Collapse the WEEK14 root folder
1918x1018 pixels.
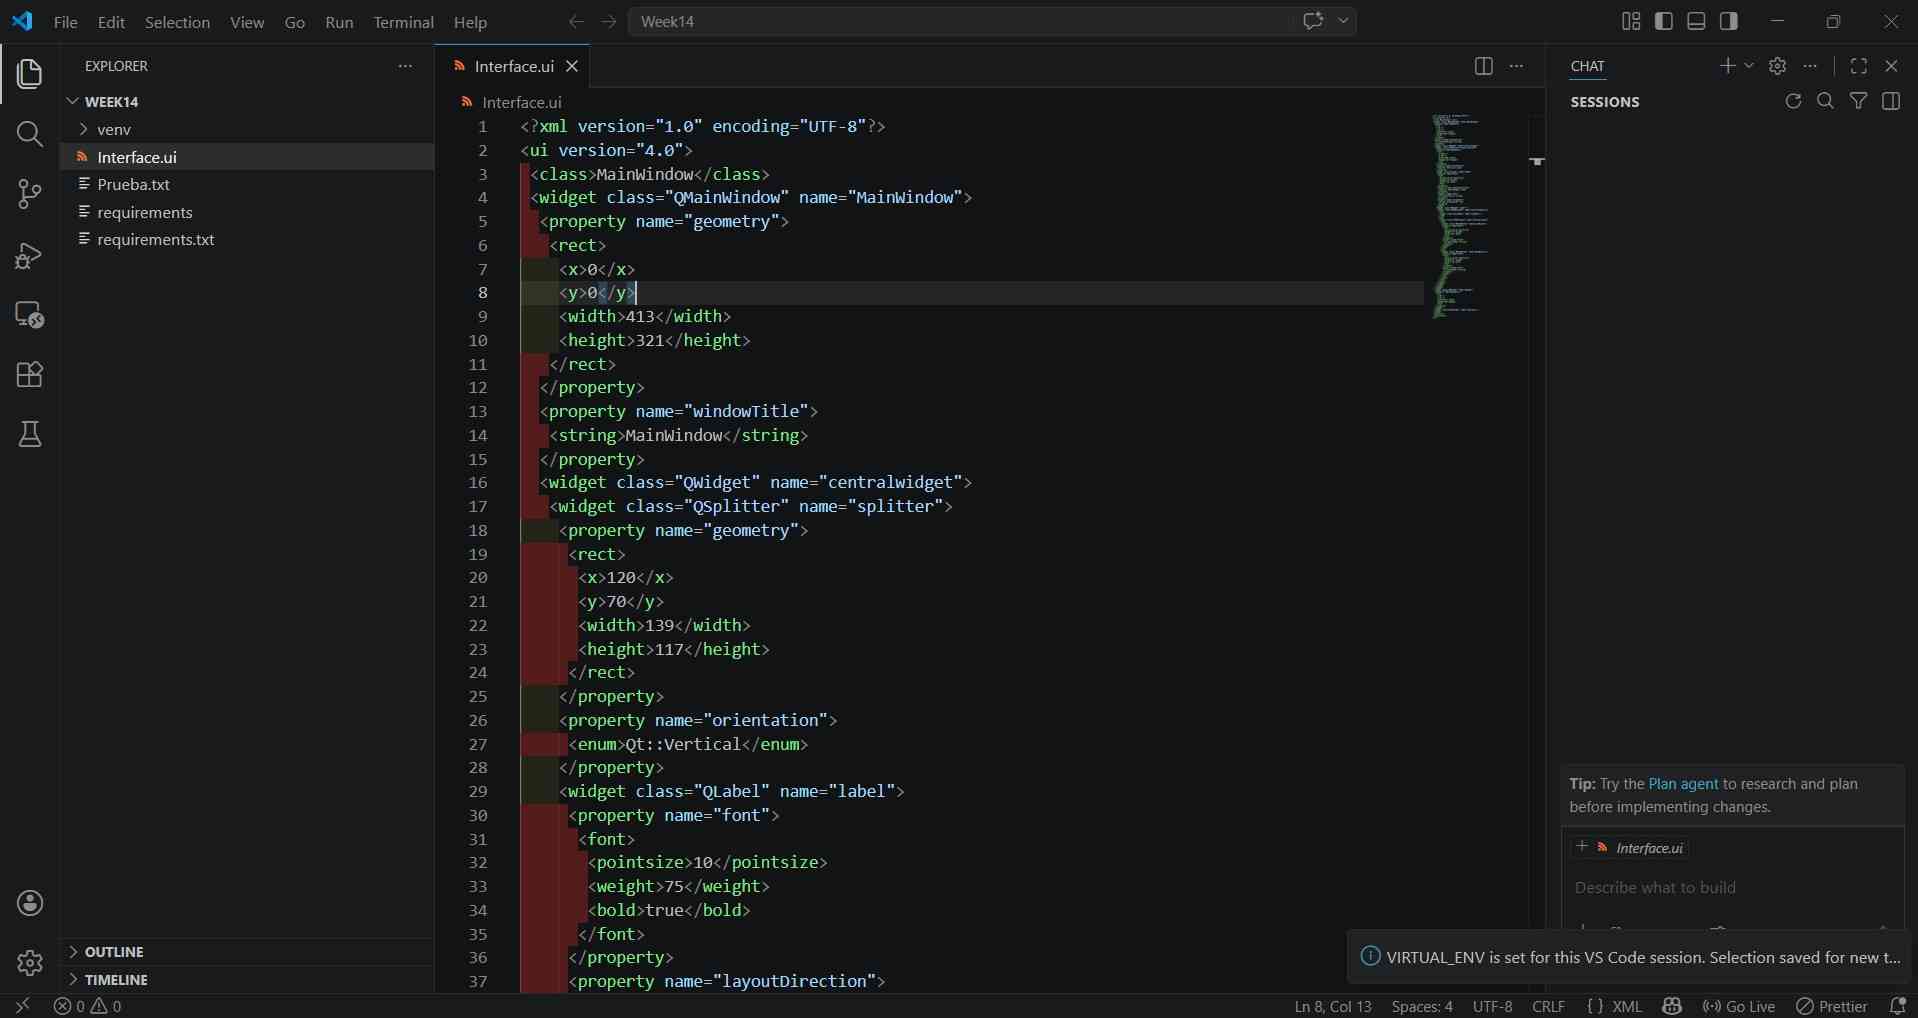[72, 101]
